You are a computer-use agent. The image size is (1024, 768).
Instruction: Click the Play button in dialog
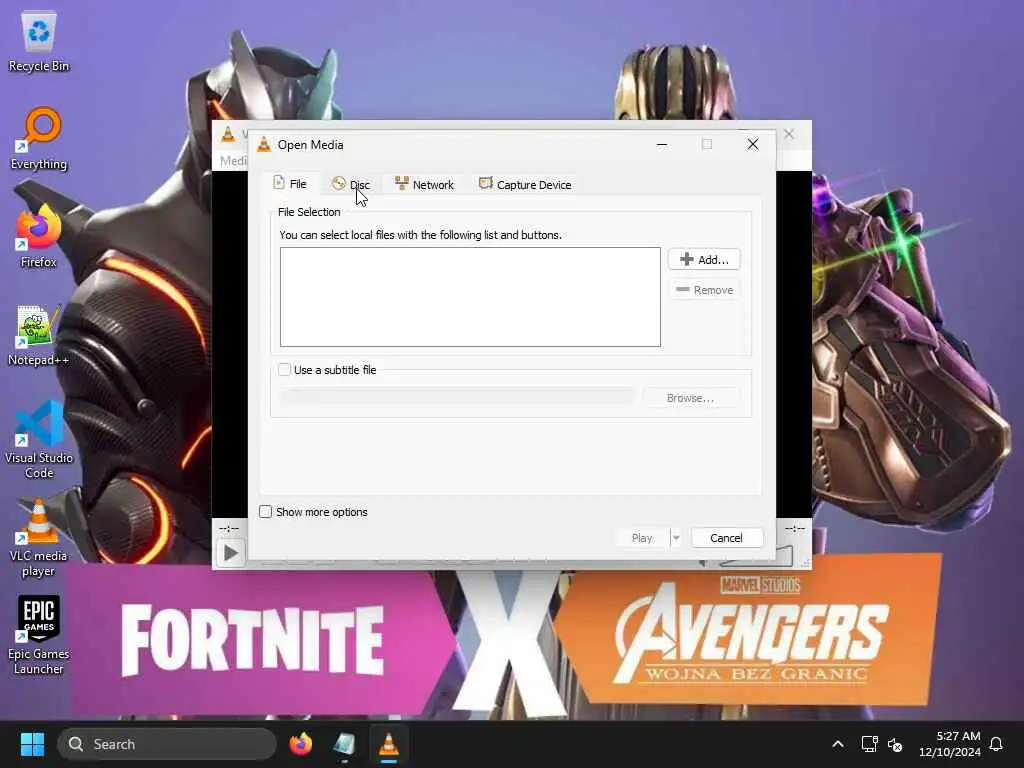643,537
